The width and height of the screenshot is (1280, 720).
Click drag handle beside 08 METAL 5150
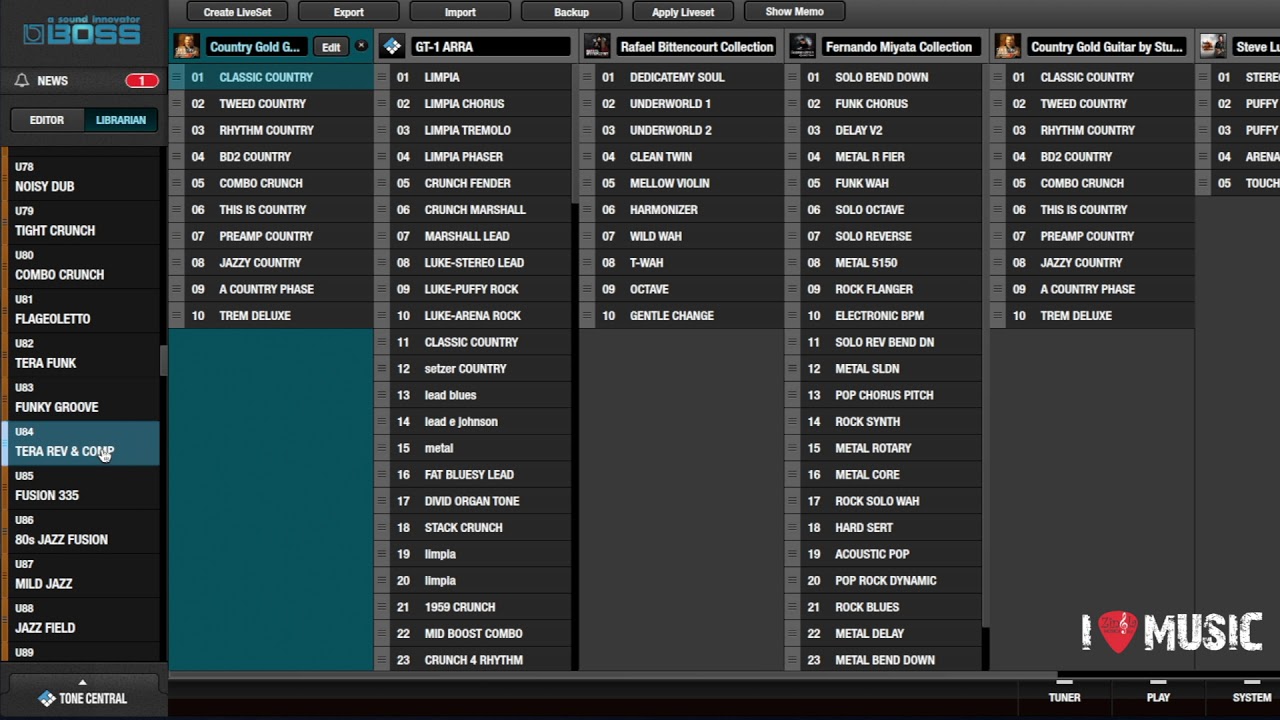pos(792,262)
